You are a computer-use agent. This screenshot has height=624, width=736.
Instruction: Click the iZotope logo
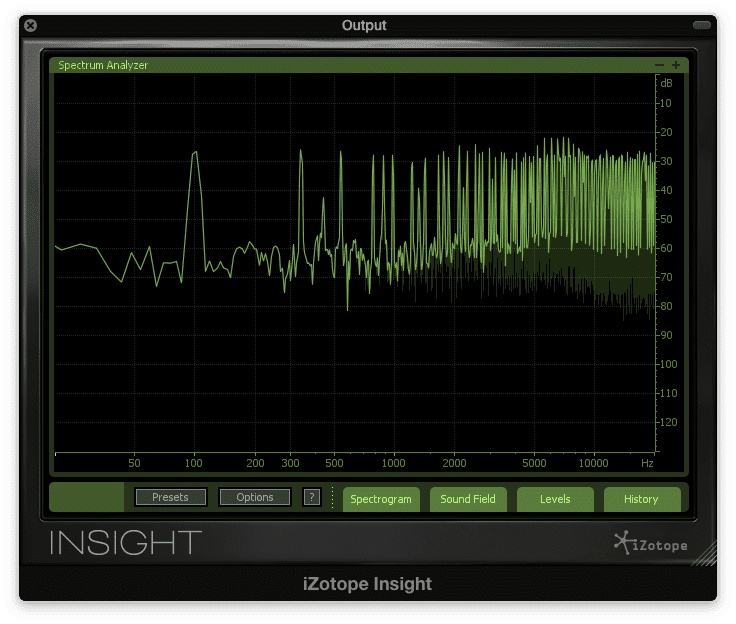(651, 544)
